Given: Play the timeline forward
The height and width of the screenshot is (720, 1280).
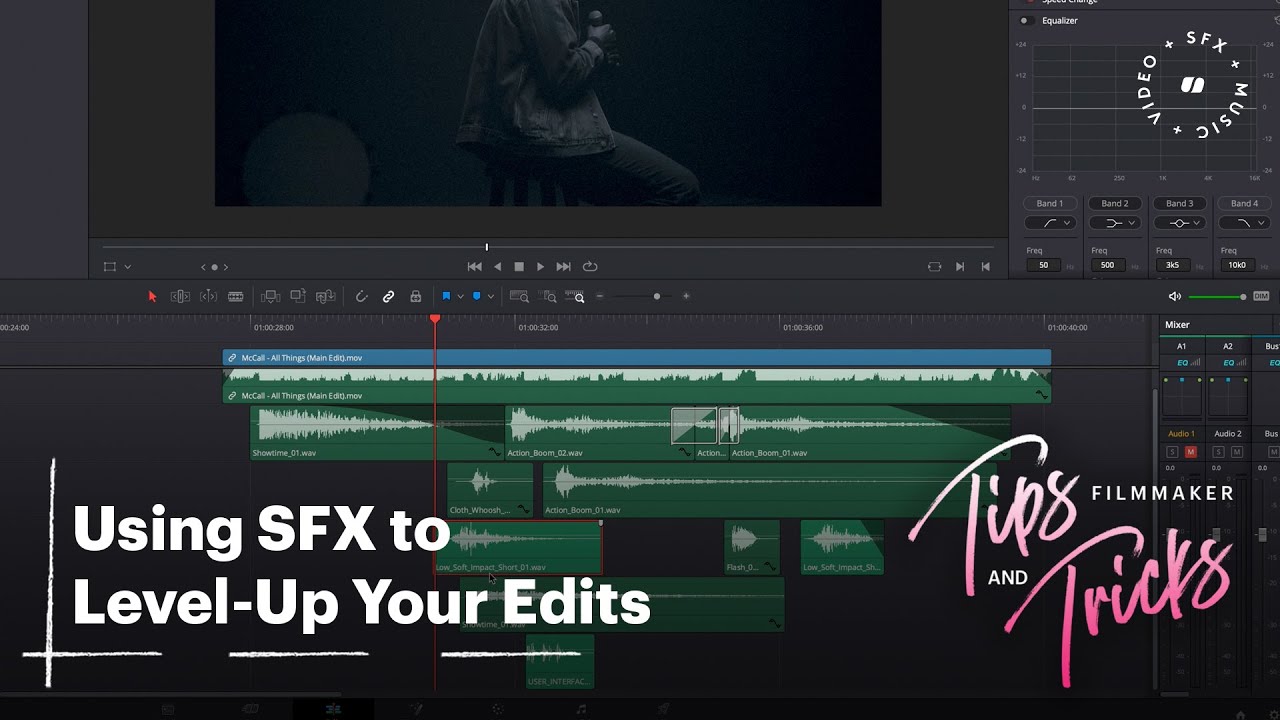Looking at the screenshot, I should click(541, 267).
